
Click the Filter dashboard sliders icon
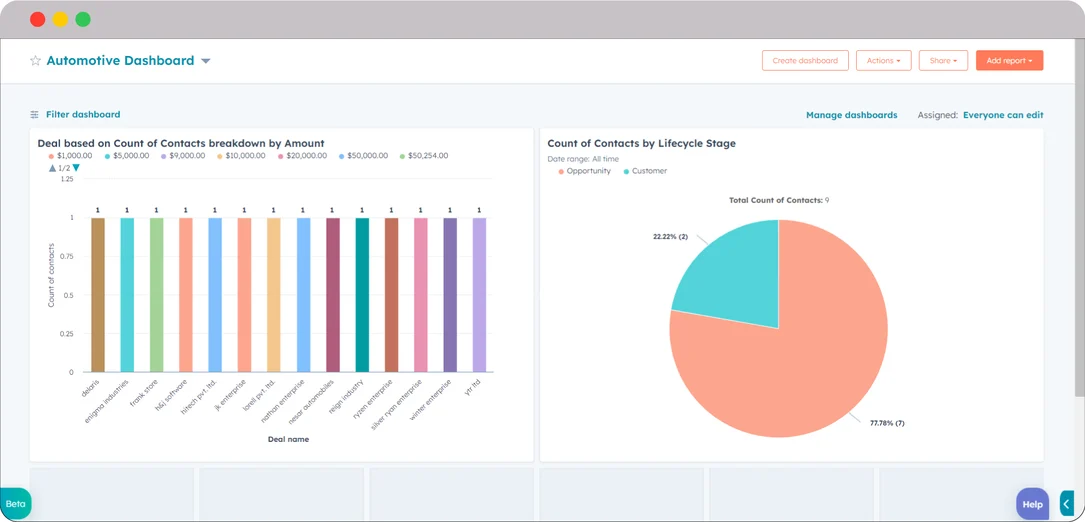tap(35, 115)
